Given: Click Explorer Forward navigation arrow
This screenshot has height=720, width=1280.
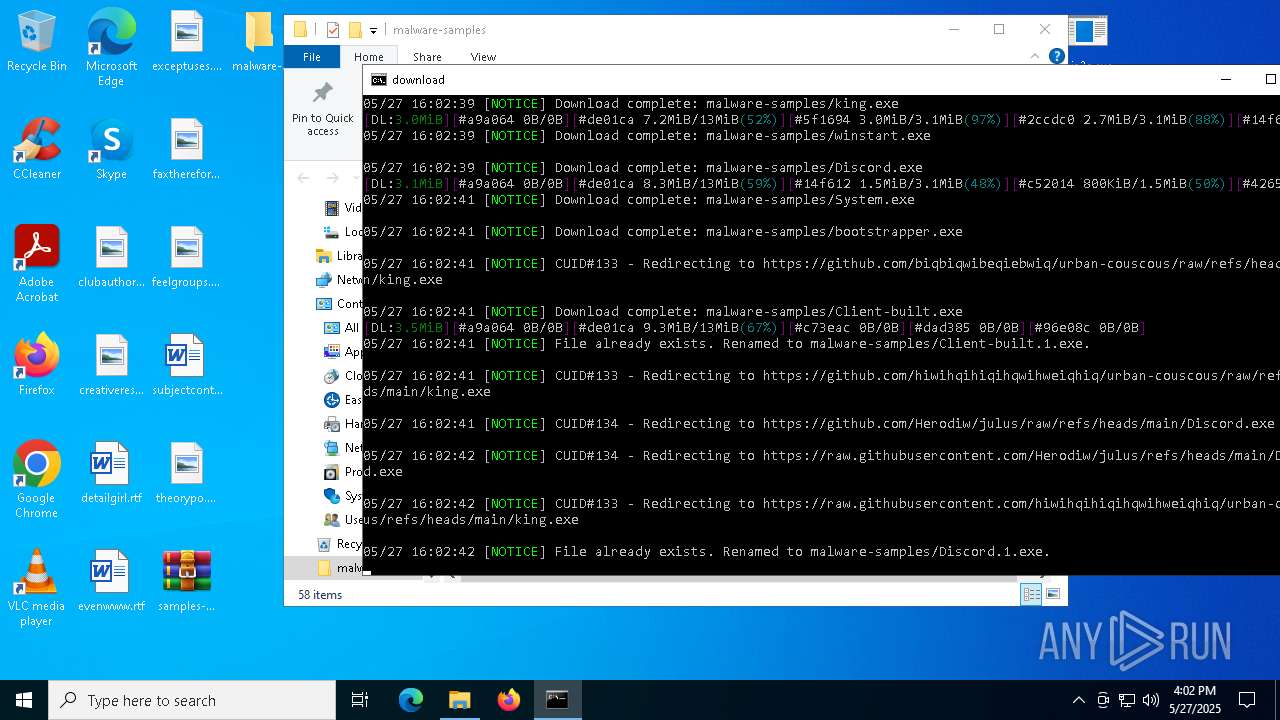Looking at the screenshot, I should pyautogui.click(x=332, y=178).
